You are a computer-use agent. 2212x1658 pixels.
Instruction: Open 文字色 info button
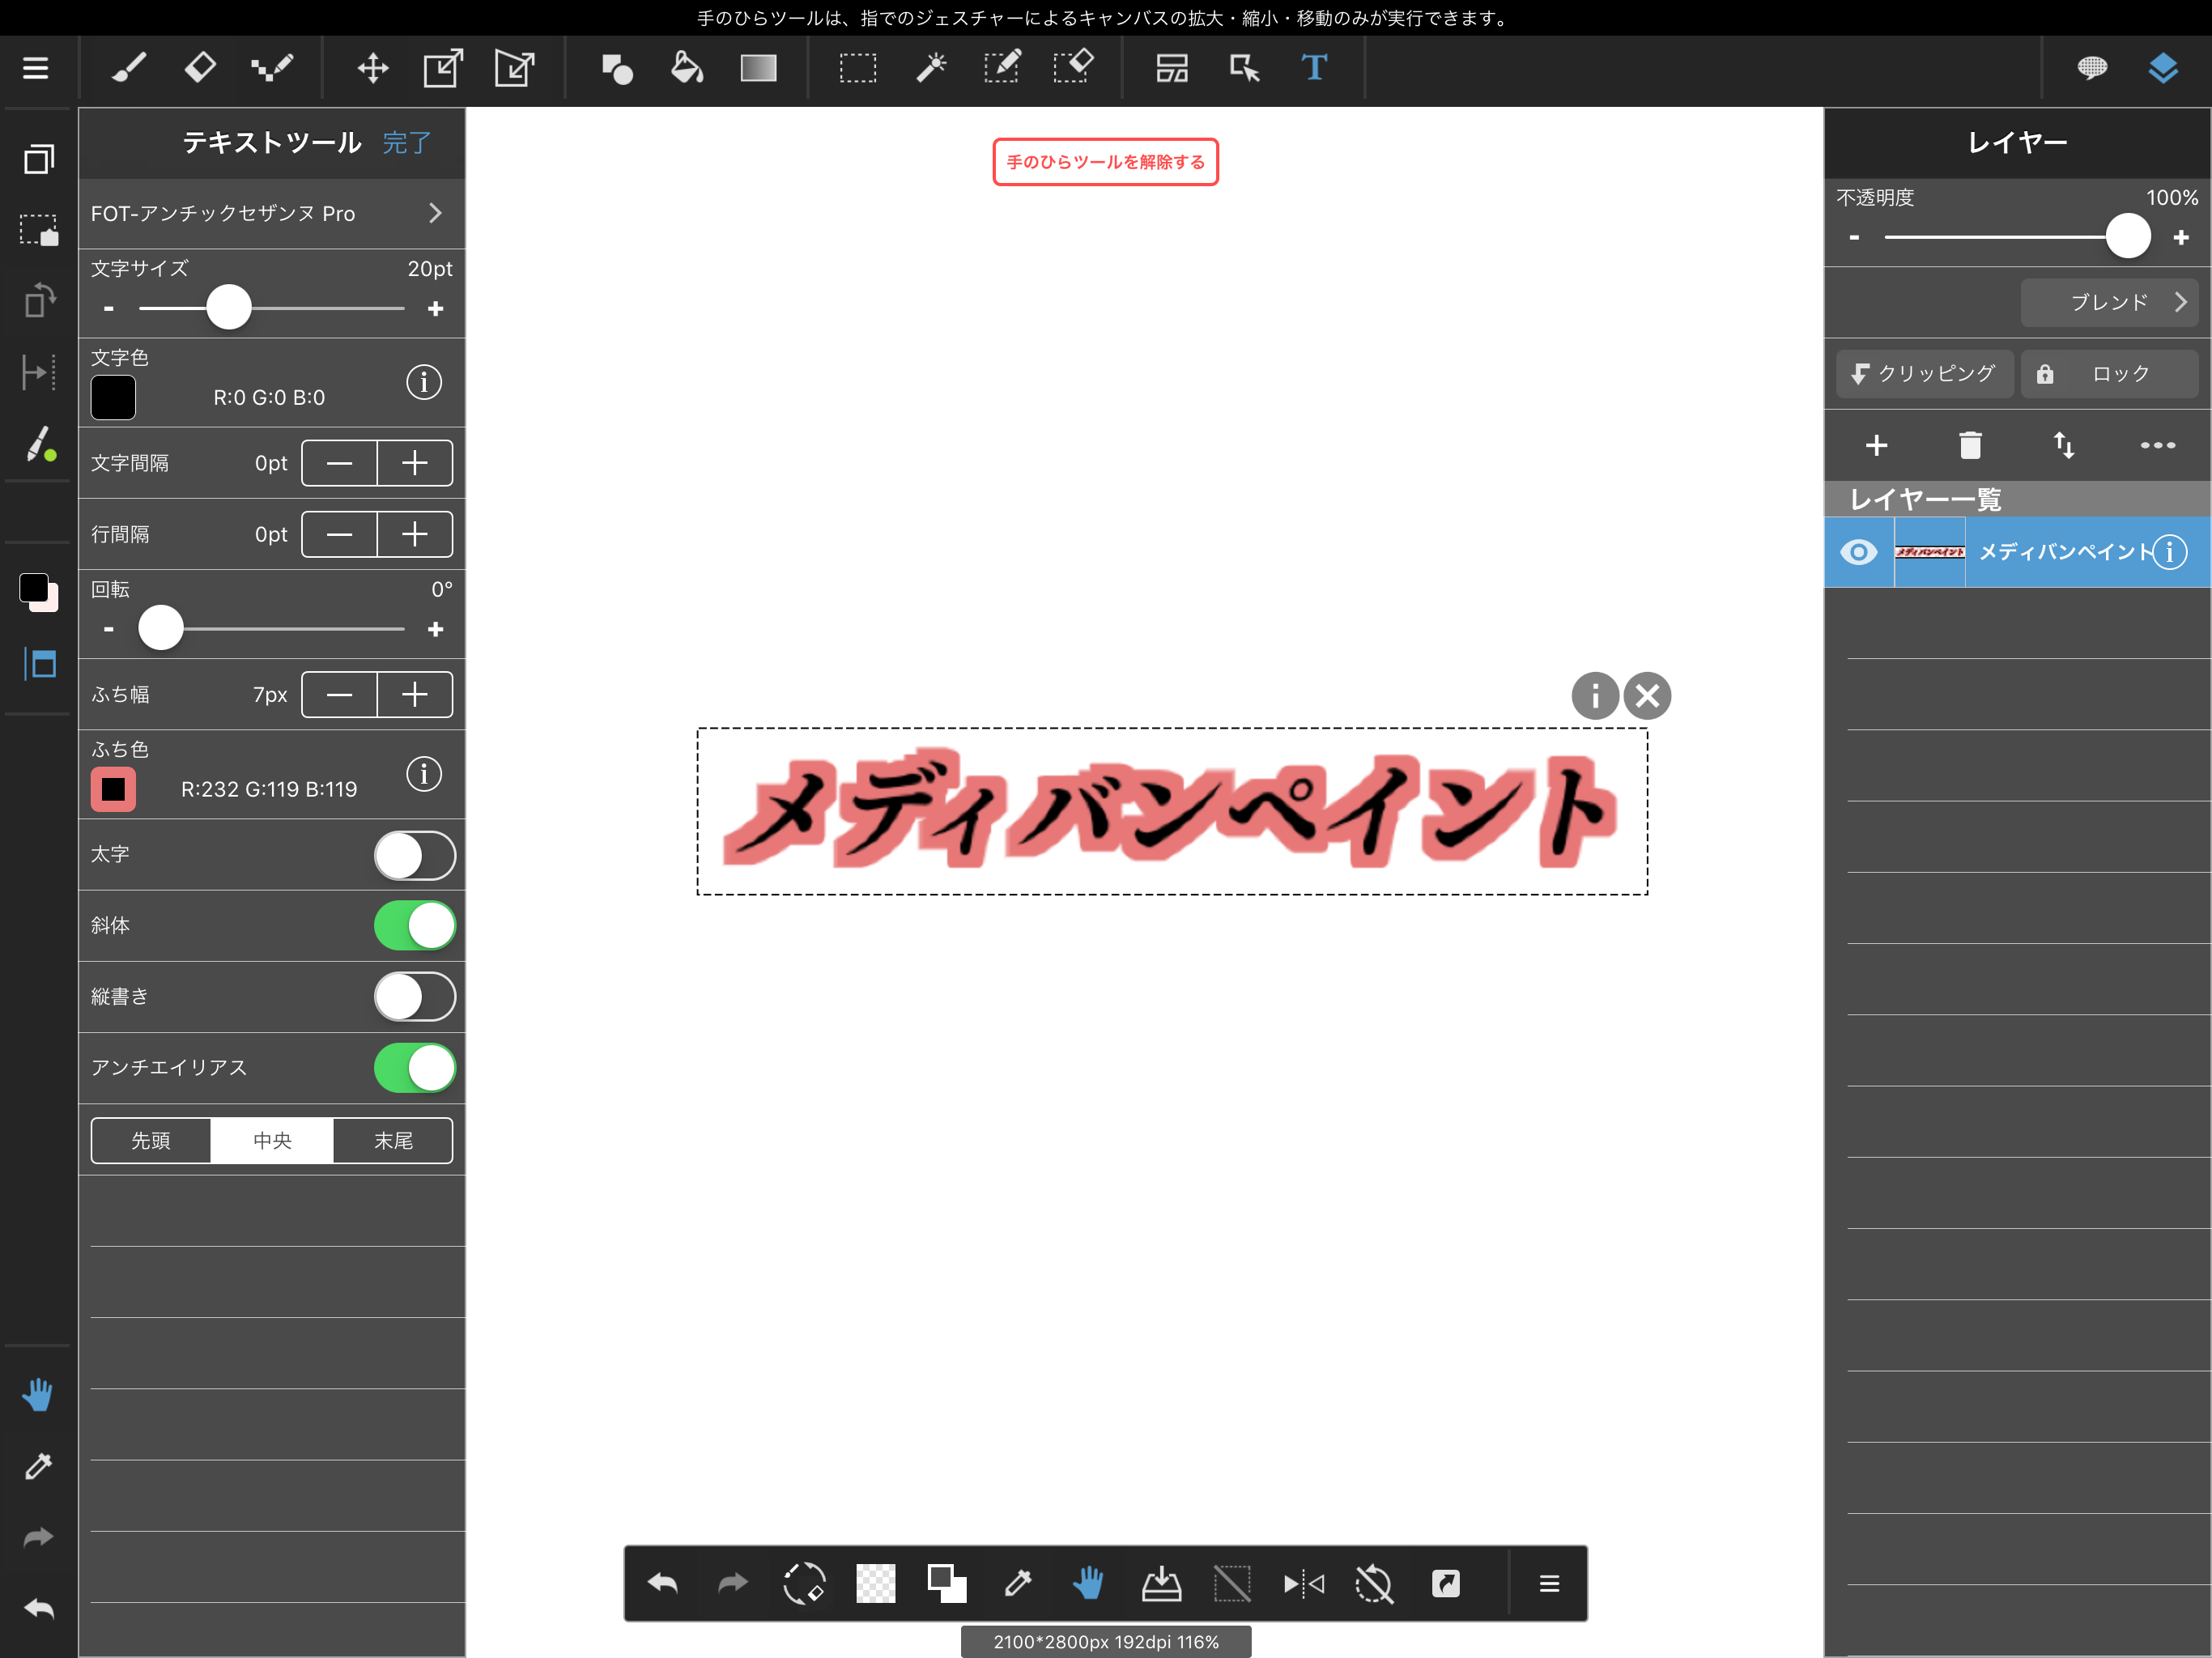click(x=424, y=382)
